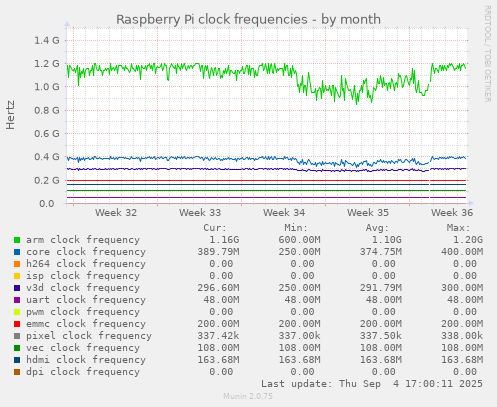The width and height of the screenshot is (497, 407).
Task: Select the 'dpi clock frequency' legend label
Action: coord(83,372)
